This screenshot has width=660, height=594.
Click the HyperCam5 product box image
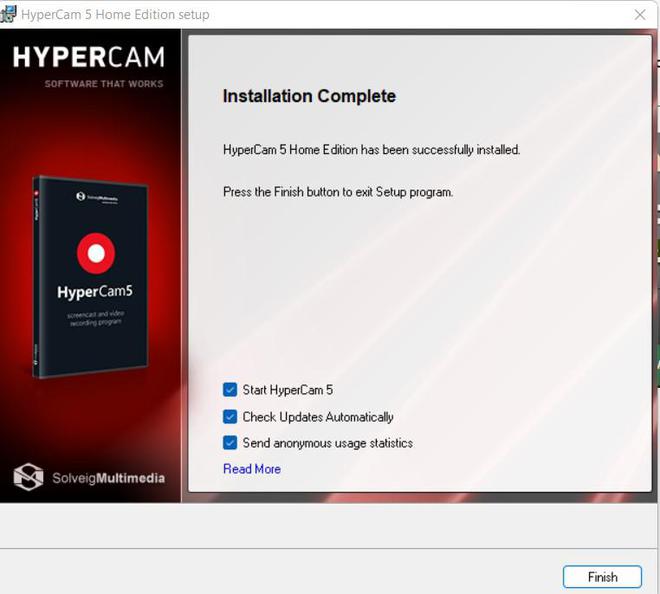tap(90, 277)
